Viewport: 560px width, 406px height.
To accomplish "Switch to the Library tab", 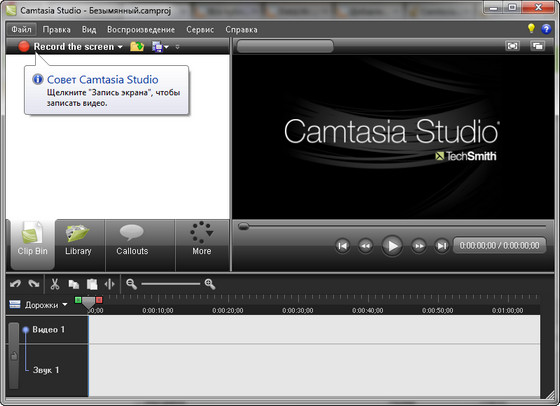I will (x=78, y=245).
